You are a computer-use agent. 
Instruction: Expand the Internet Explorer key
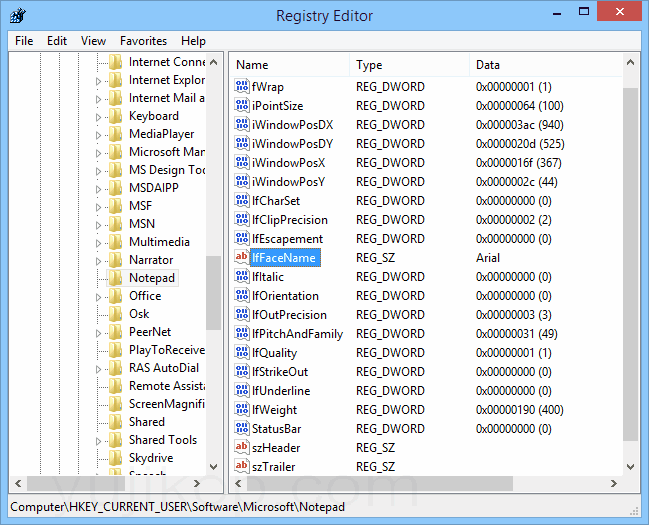(98, 81)
